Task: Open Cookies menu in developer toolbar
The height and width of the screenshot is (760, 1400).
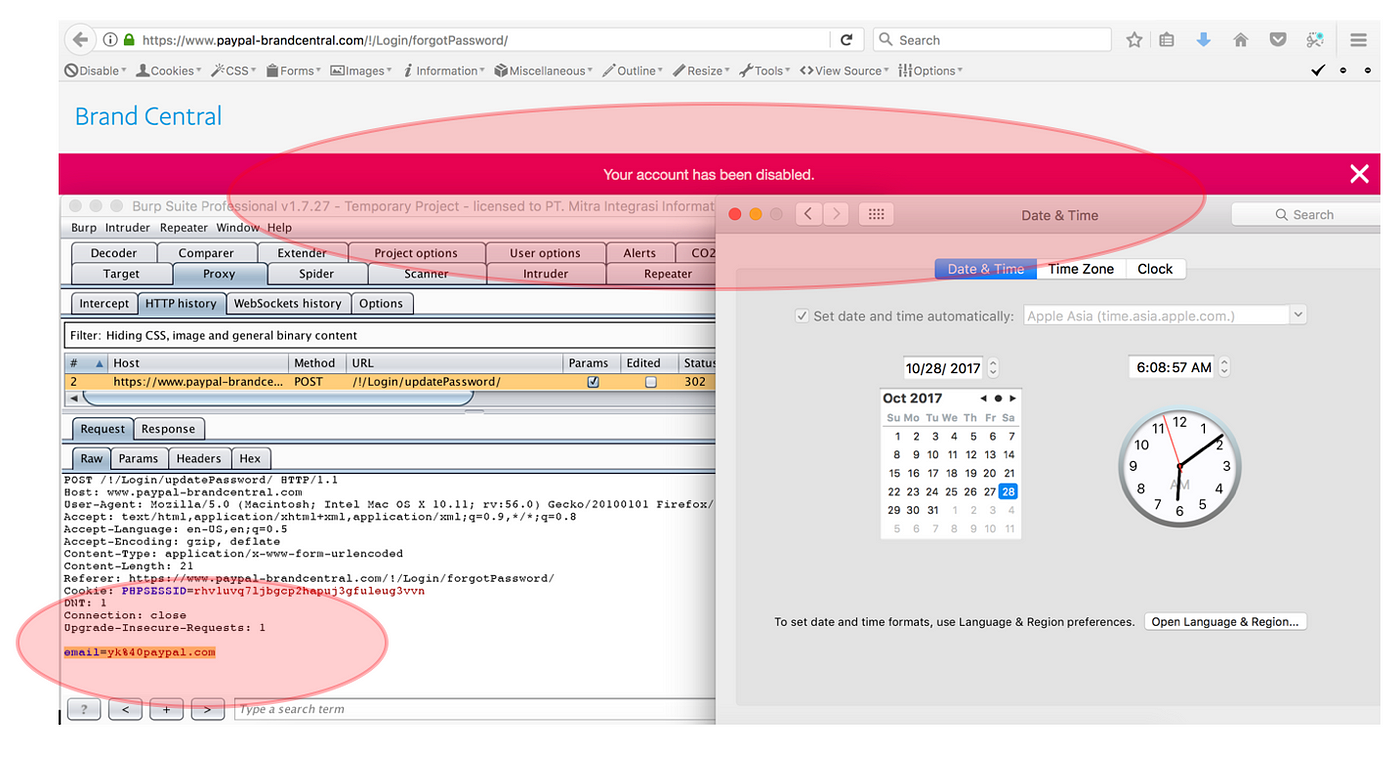Action: click(x=169, y=71)
